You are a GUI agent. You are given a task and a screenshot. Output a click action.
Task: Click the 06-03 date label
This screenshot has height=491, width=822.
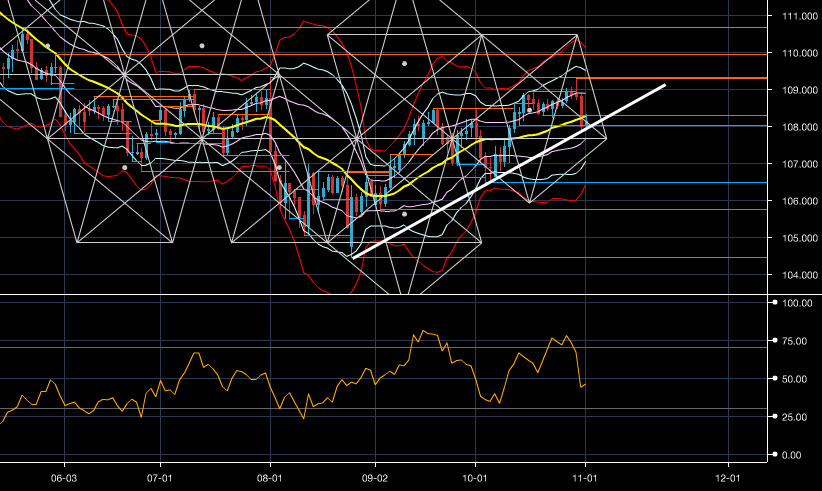tap(64, 478)
